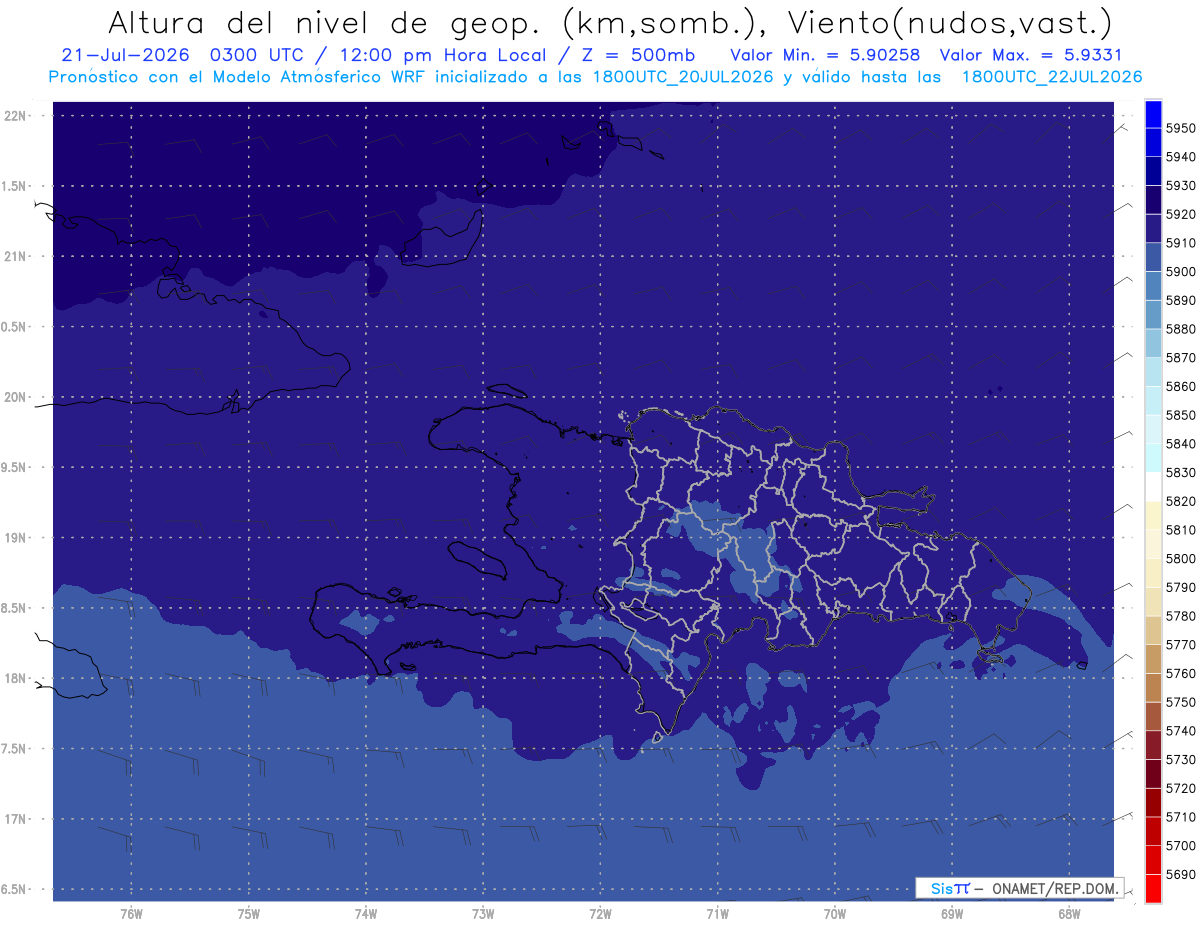Click the "Valor Min. = 5.90258" text
Screen dimensions: 1200x927
coord(825,55)
